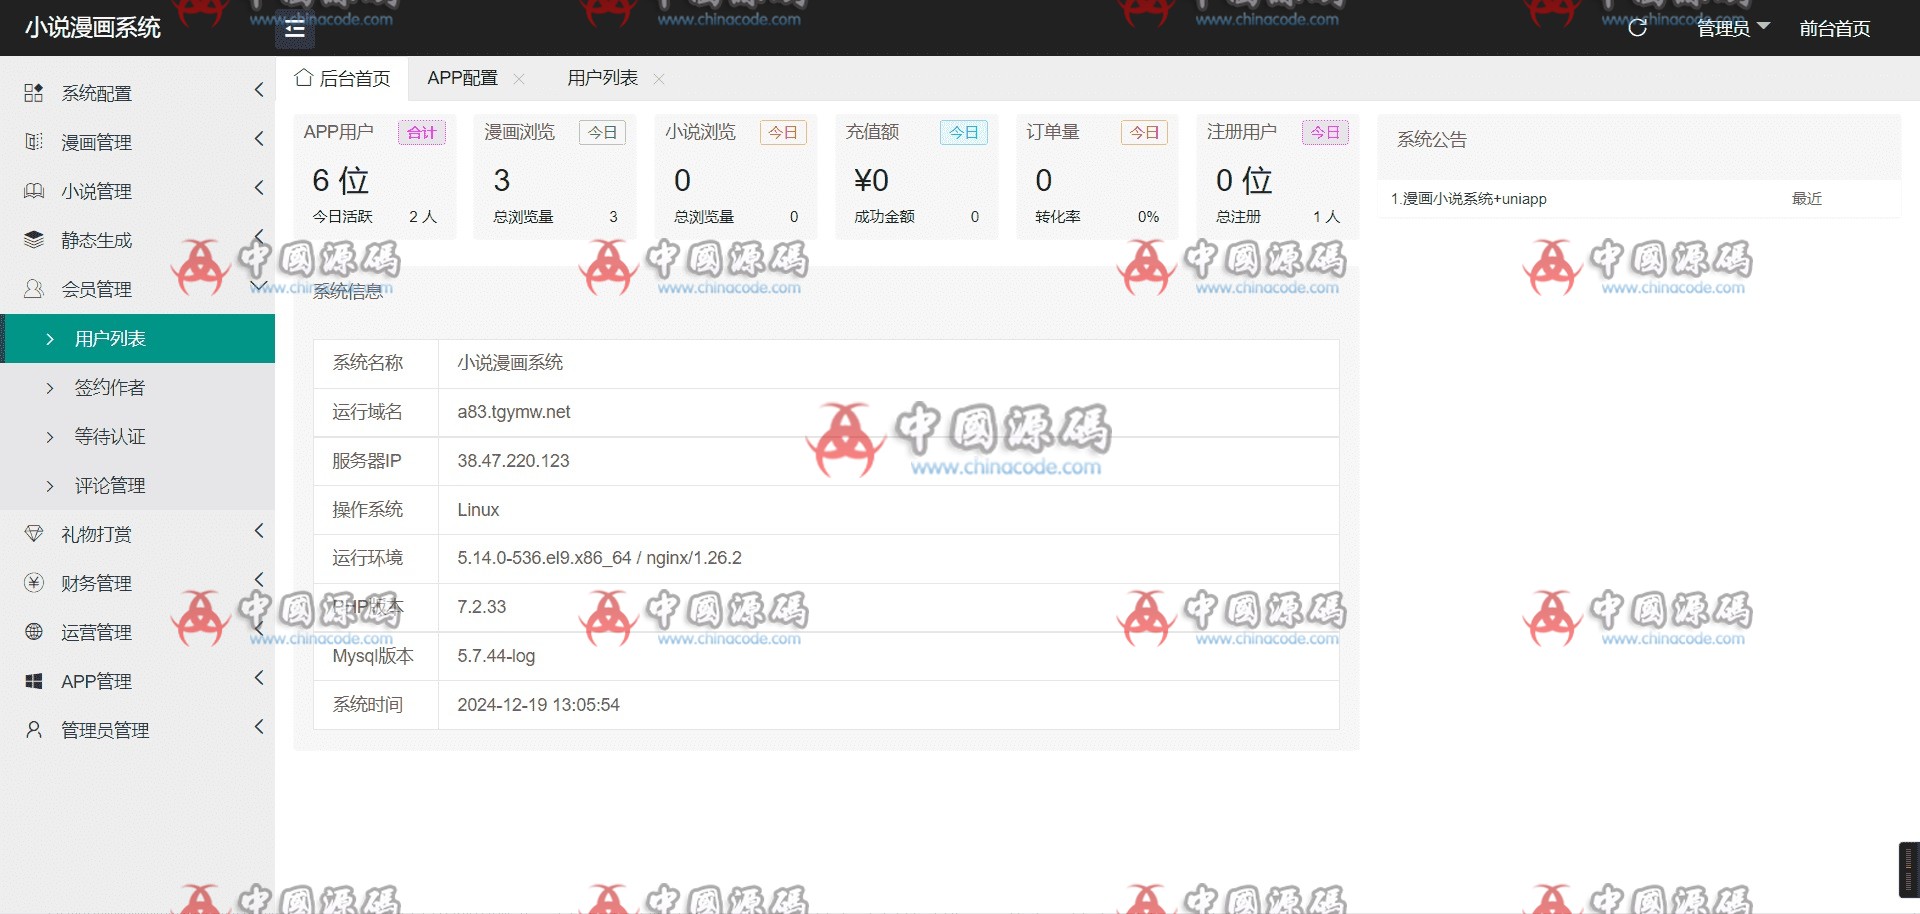Click the APP管理 windows icon
This screenshot has height=914, width=1920.
(33, 681)
